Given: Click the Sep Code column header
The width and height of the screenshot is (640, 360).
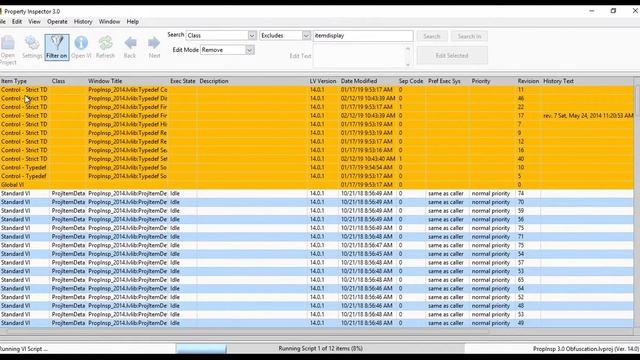Looking at the screenshot, I should coord(411,81).
